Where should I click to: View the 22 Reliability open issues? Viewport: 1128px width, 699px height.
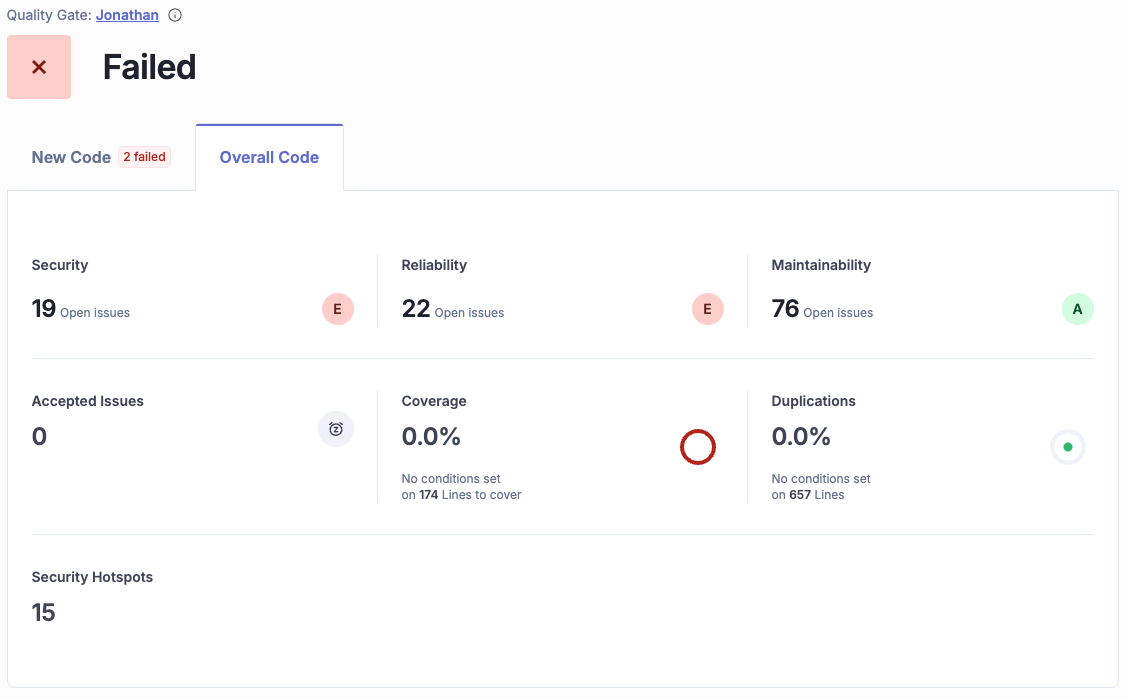coord(415,309)
